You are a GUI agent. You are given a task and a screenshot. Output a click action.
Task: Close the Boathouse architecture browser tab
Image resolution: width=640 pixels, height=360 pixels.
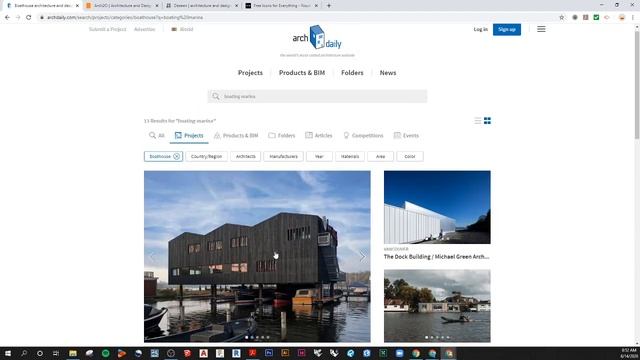(x=77, y=6)
